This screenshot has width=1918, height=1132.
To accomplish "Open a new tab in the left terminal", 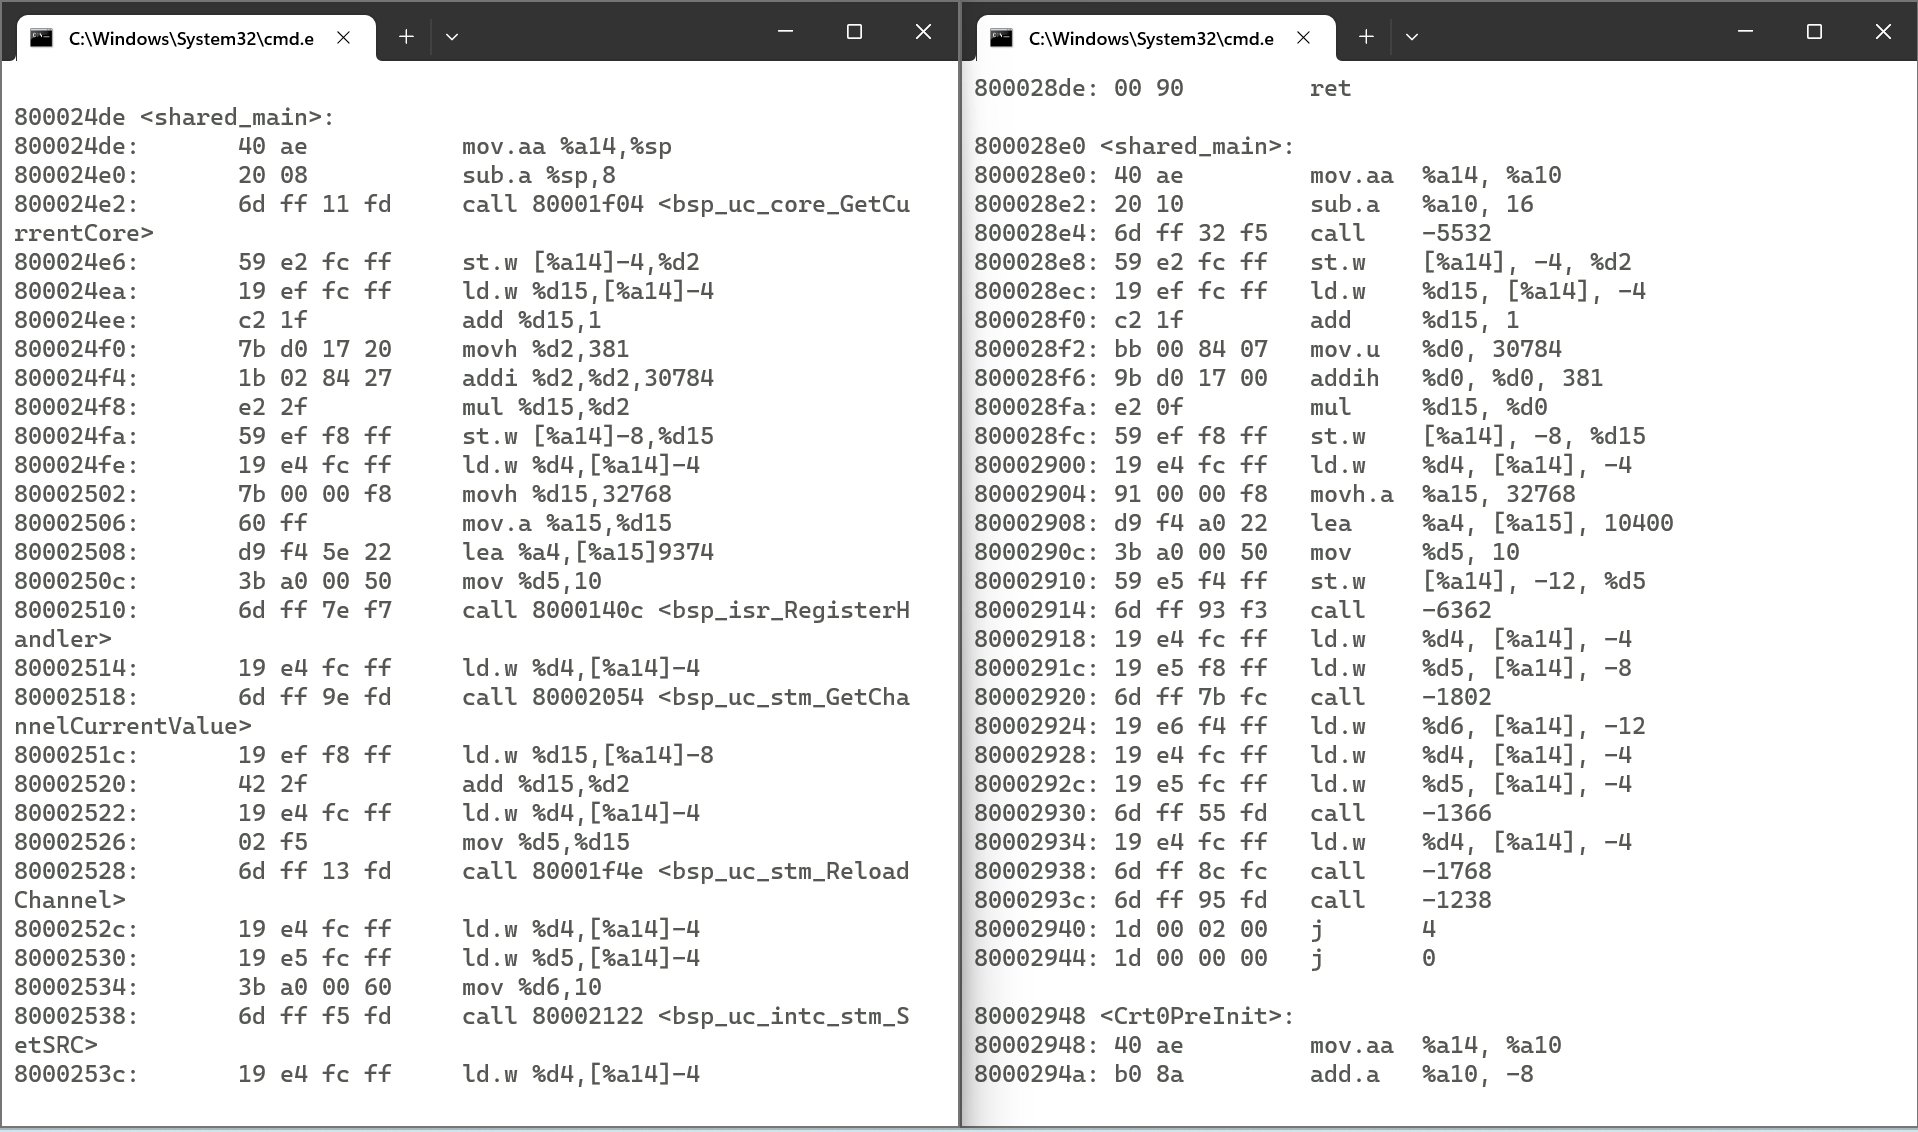I will (406, 36).
